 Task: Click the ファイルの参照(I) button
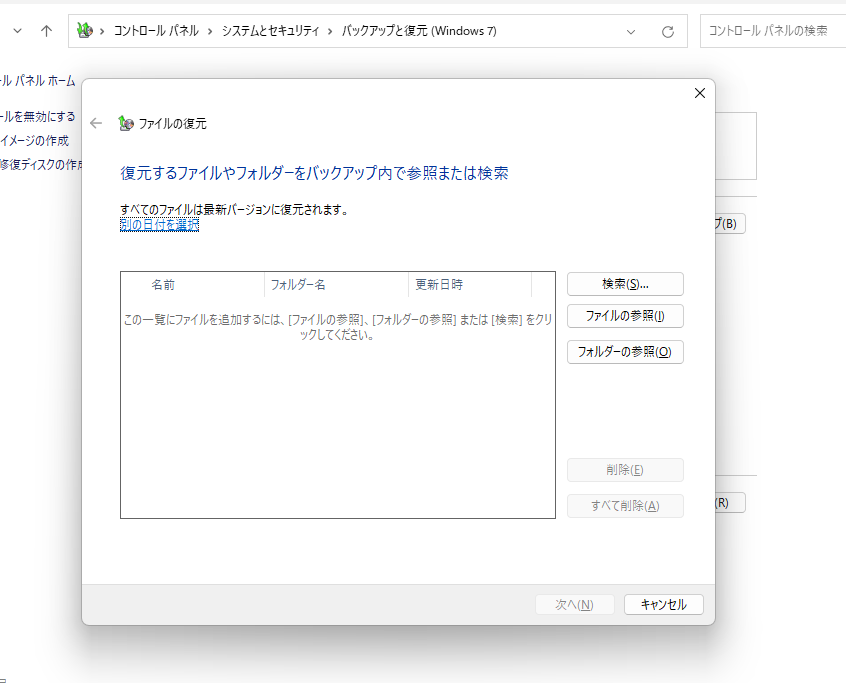[625, 316]
